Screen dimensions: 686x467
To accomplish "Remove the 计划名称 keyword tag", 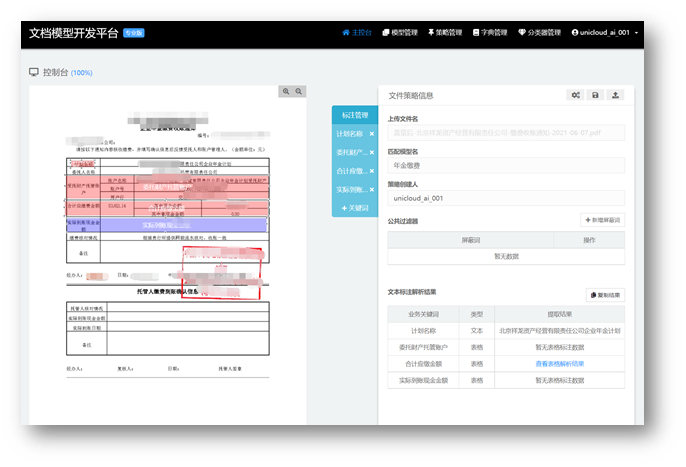I will (x=372, y=133).
